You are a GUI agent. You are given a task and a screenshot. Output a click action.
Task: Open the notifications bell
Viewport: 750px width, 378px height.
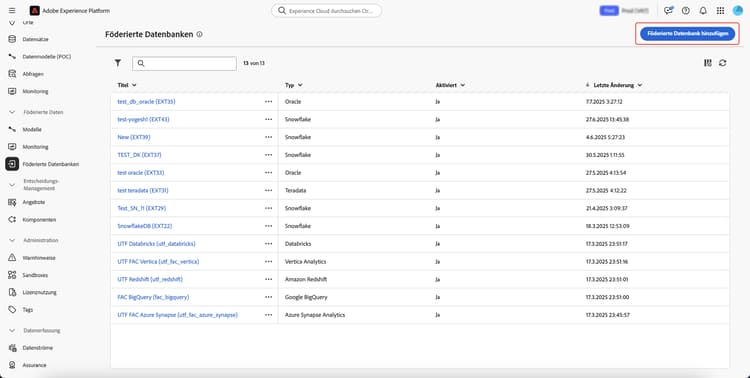point(703,11)
